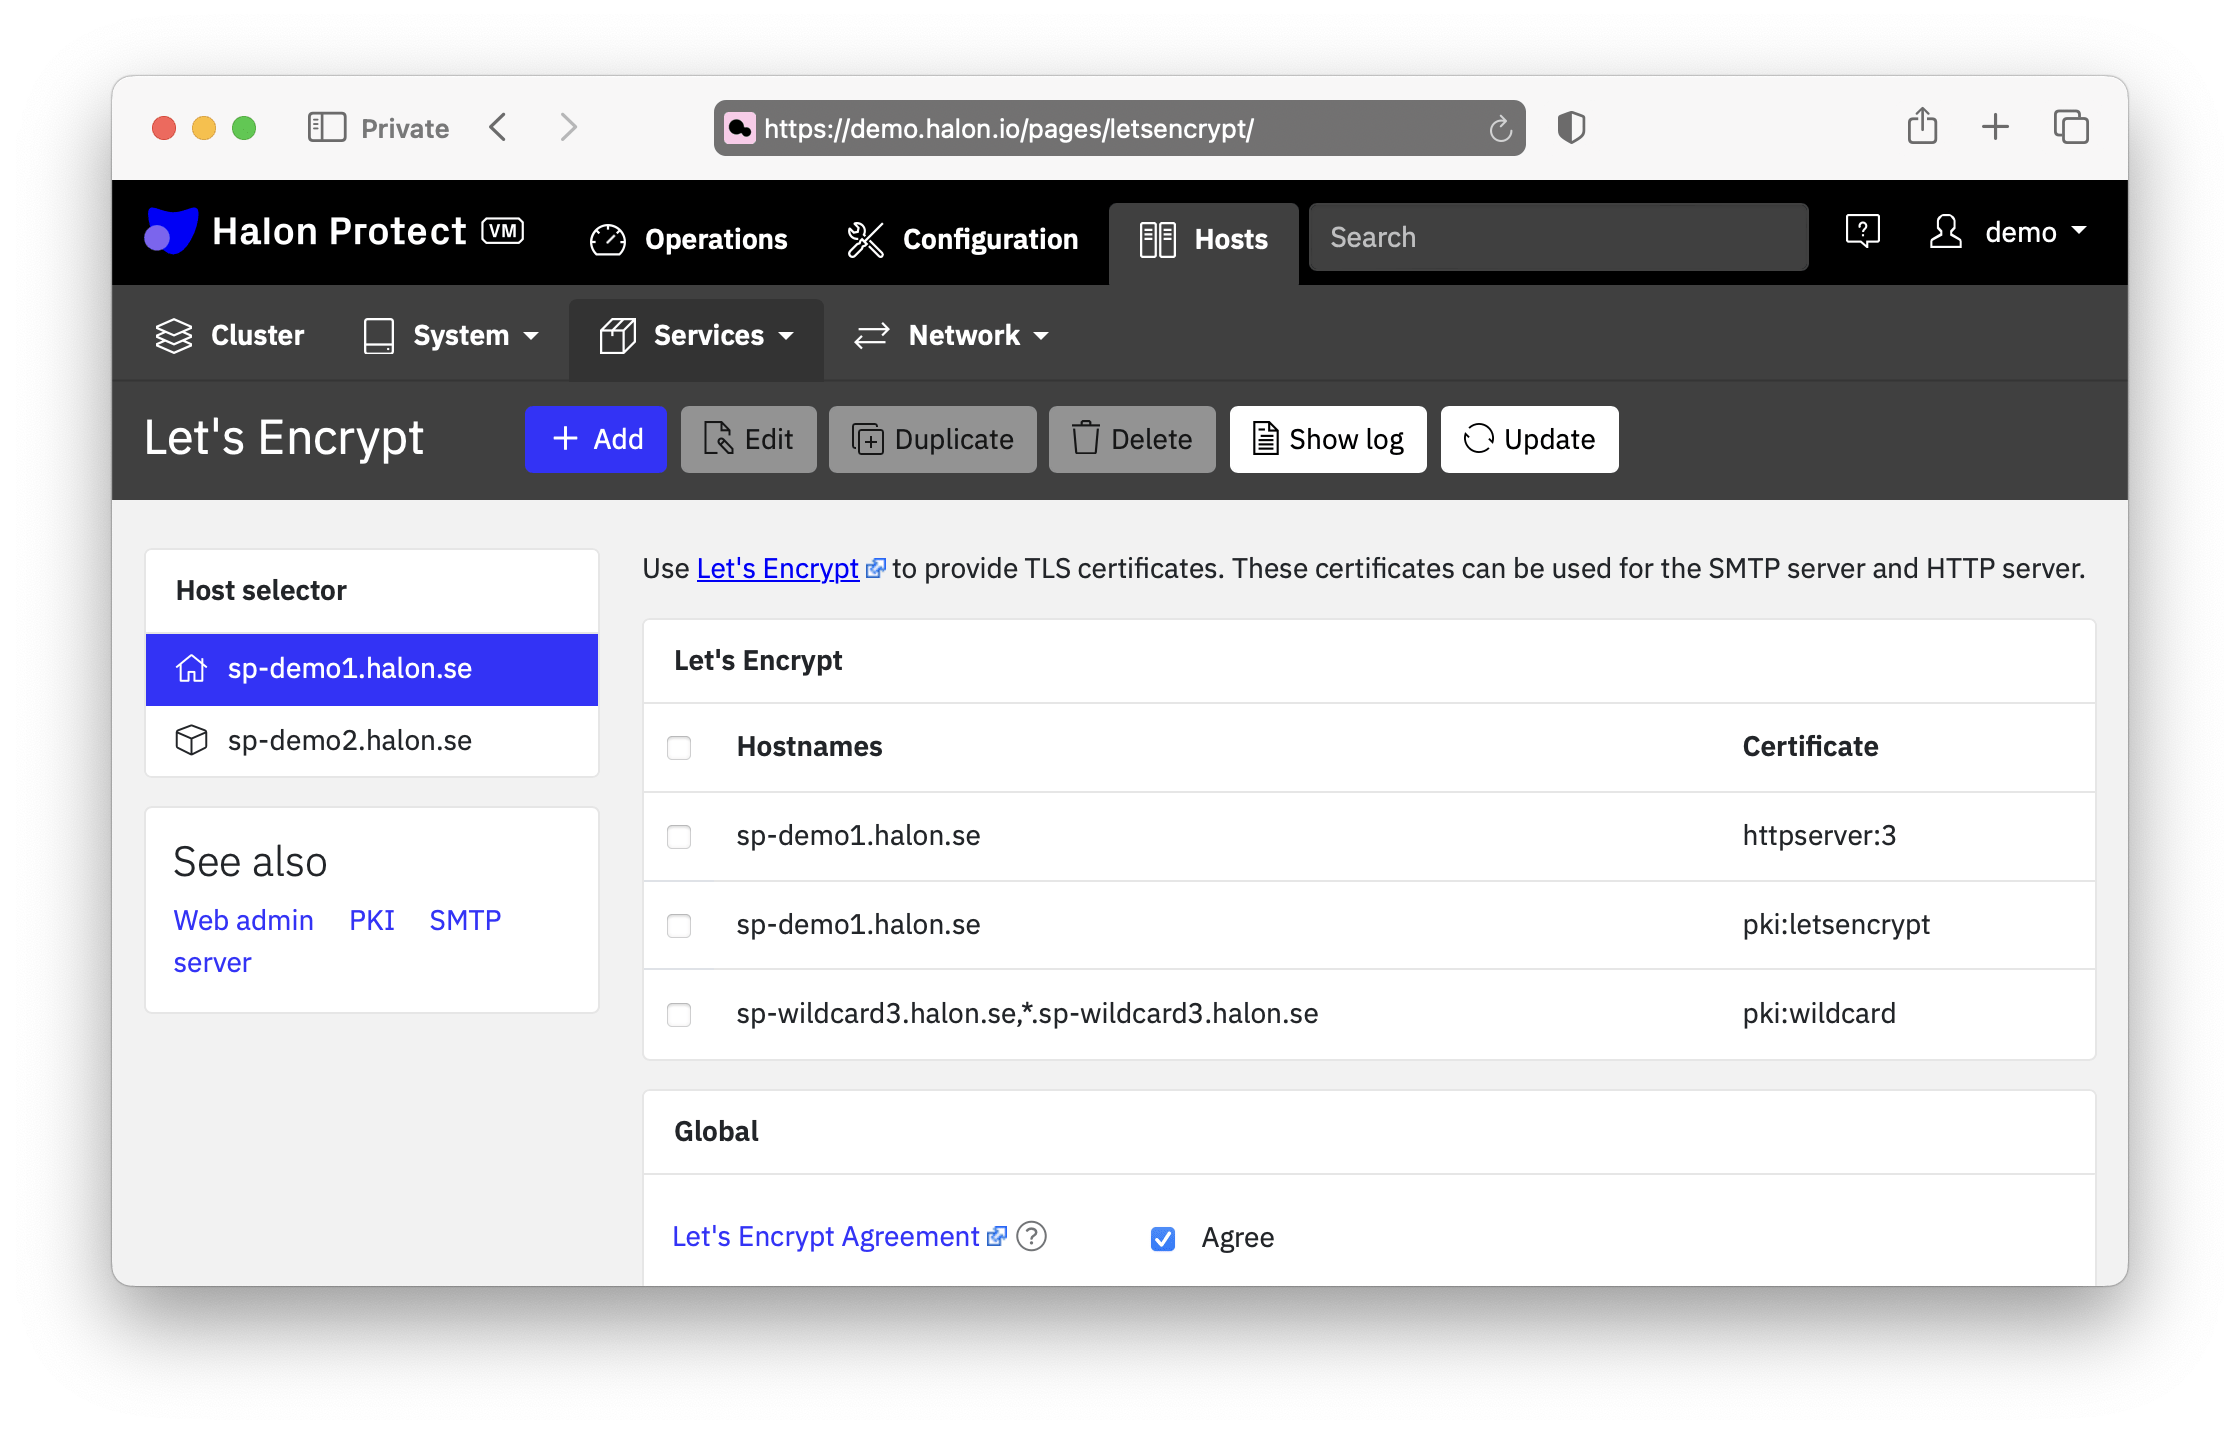Screen dimensions: 2240x1434
Task: Switch to the Operations tab
Action: 689,239
